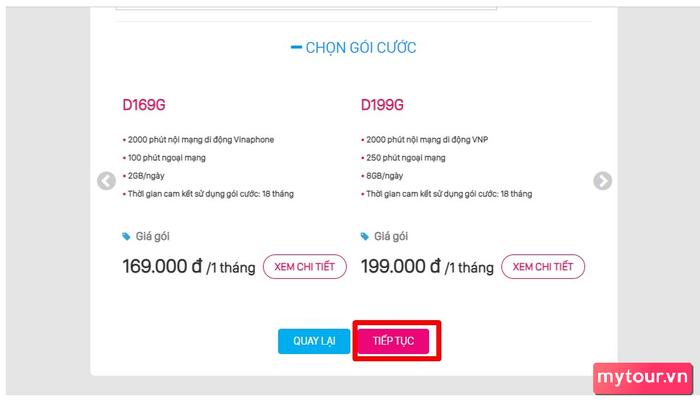Select the D199G package title
This screenshot has height=404, width=700.
[x=384, y=104]
